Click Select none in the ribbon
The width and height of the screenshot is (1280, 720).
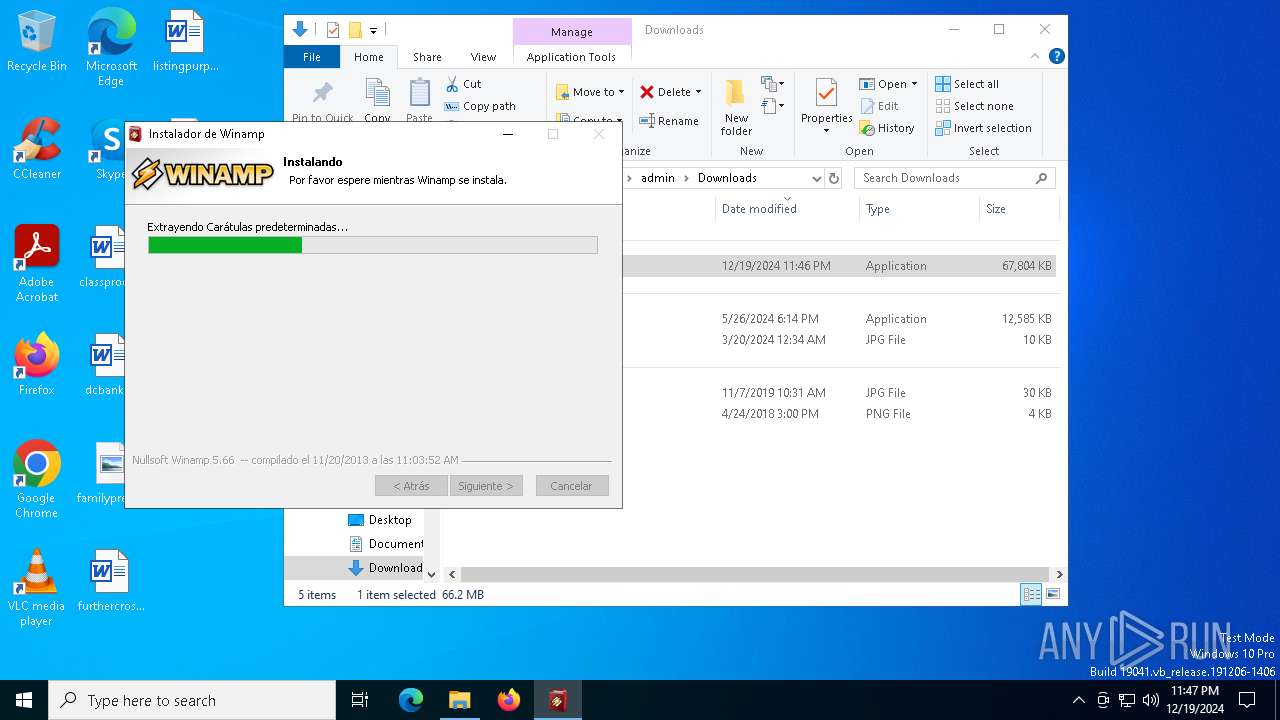pyautogui.click(x=974, y=106)
